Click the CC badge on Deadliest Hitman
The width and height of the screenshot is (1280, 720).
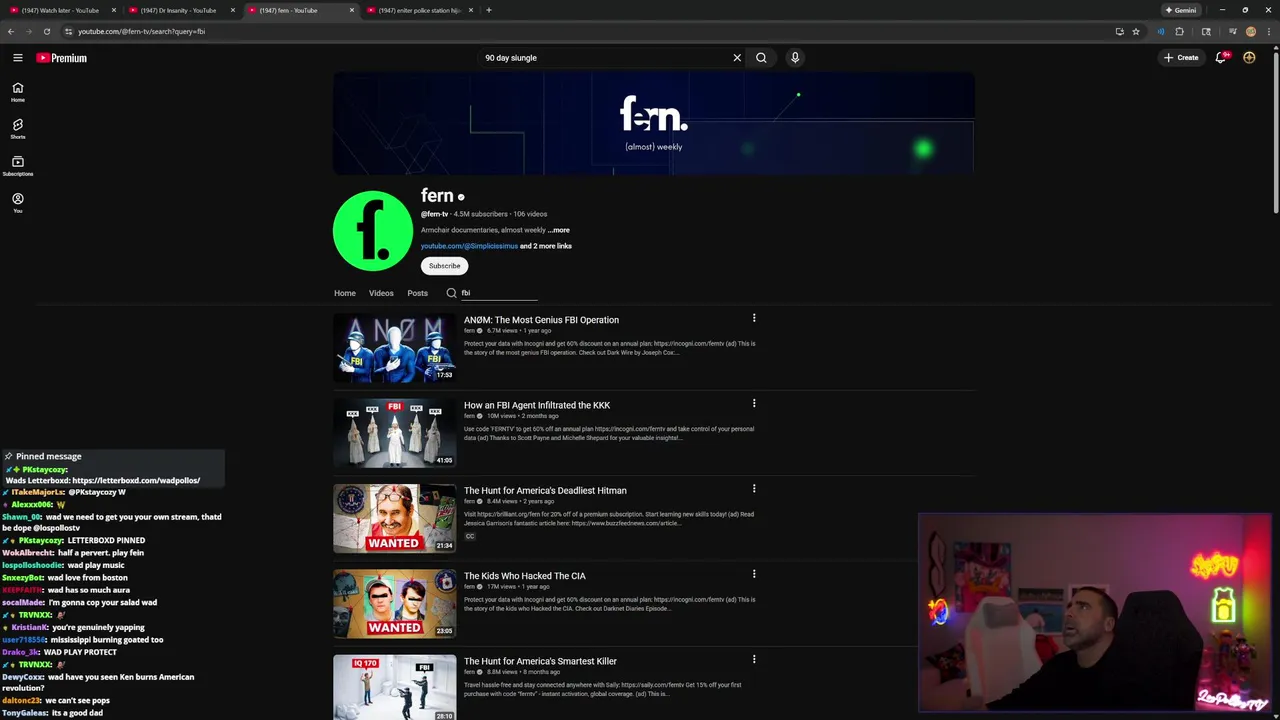pos(469,536)
